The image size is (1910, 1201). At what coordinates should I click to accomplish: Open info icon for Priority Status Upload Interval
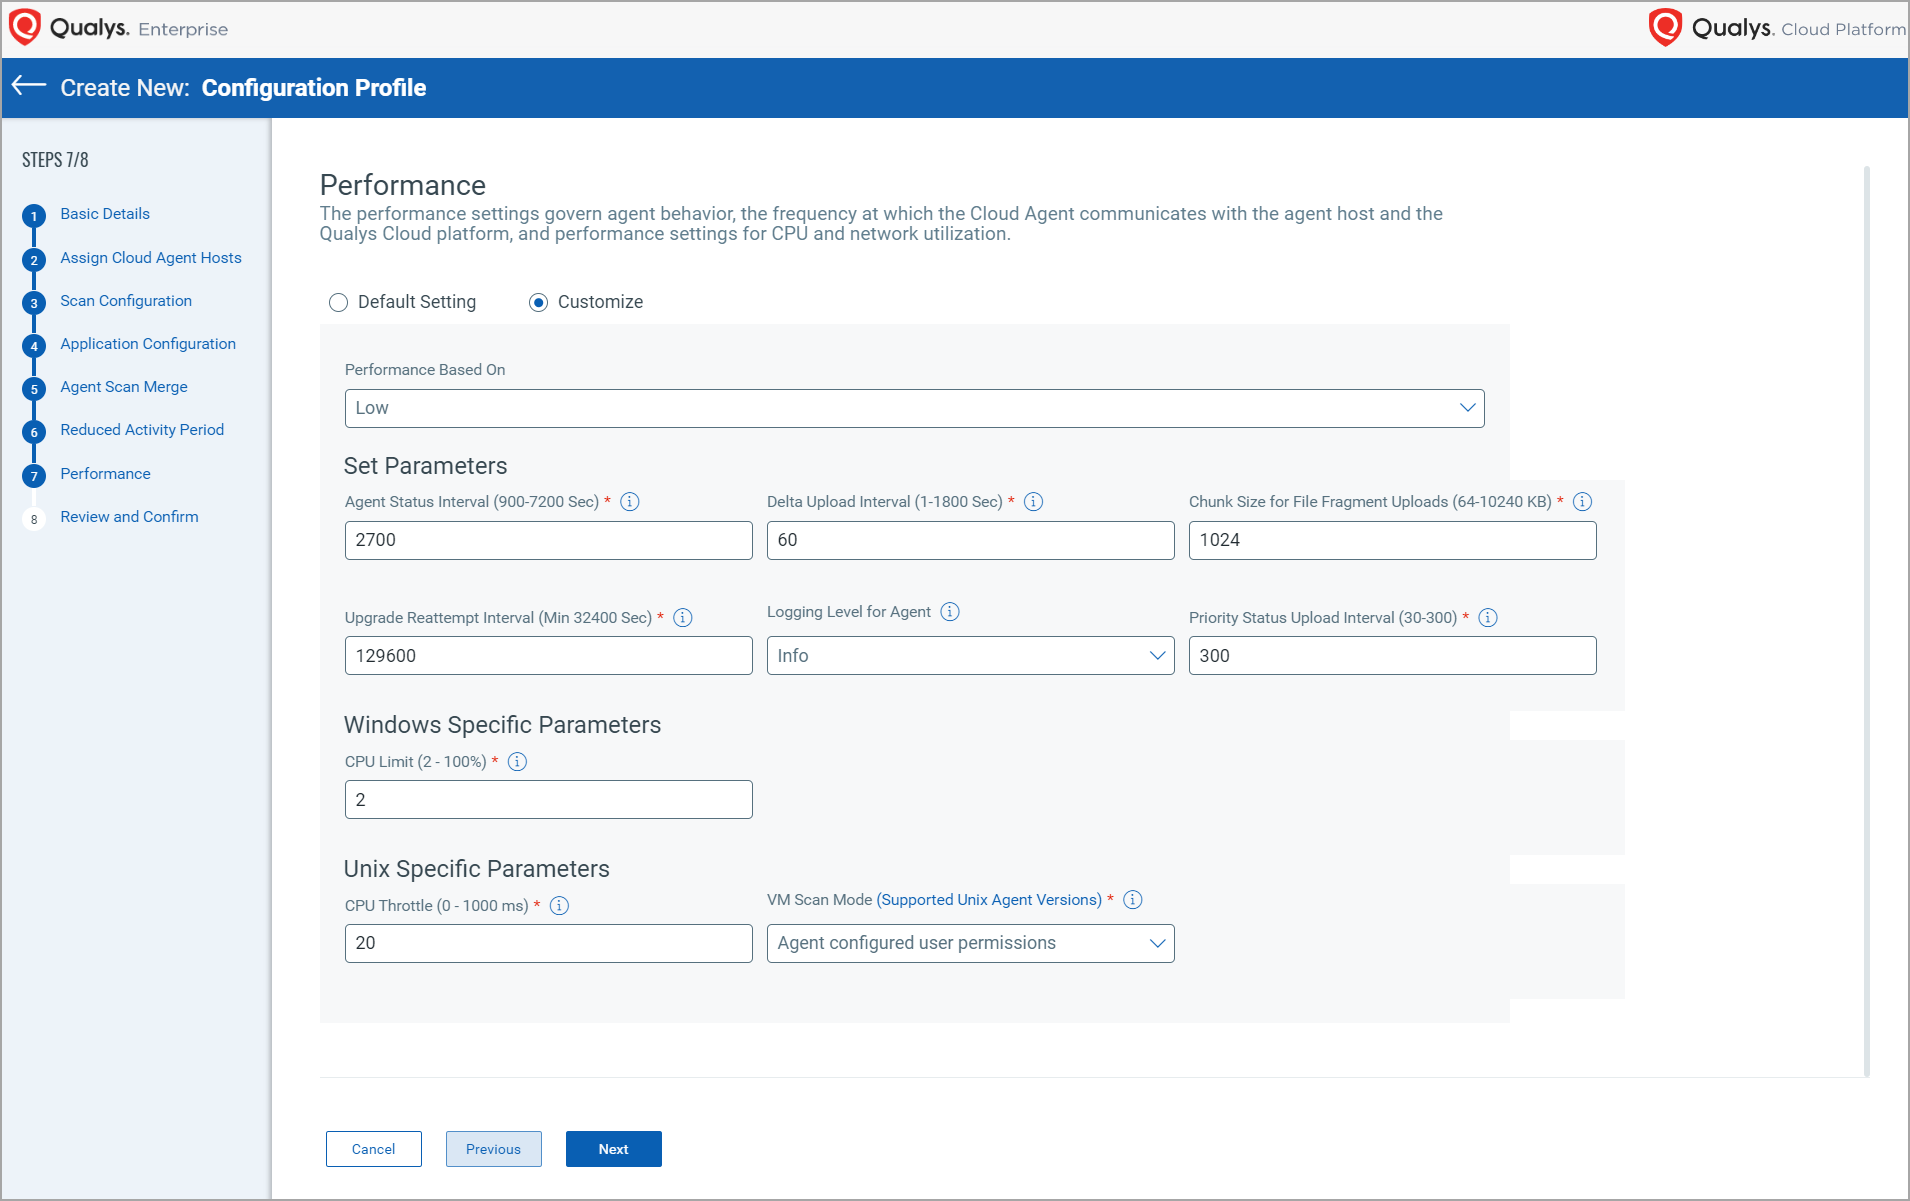[1488, 618]
